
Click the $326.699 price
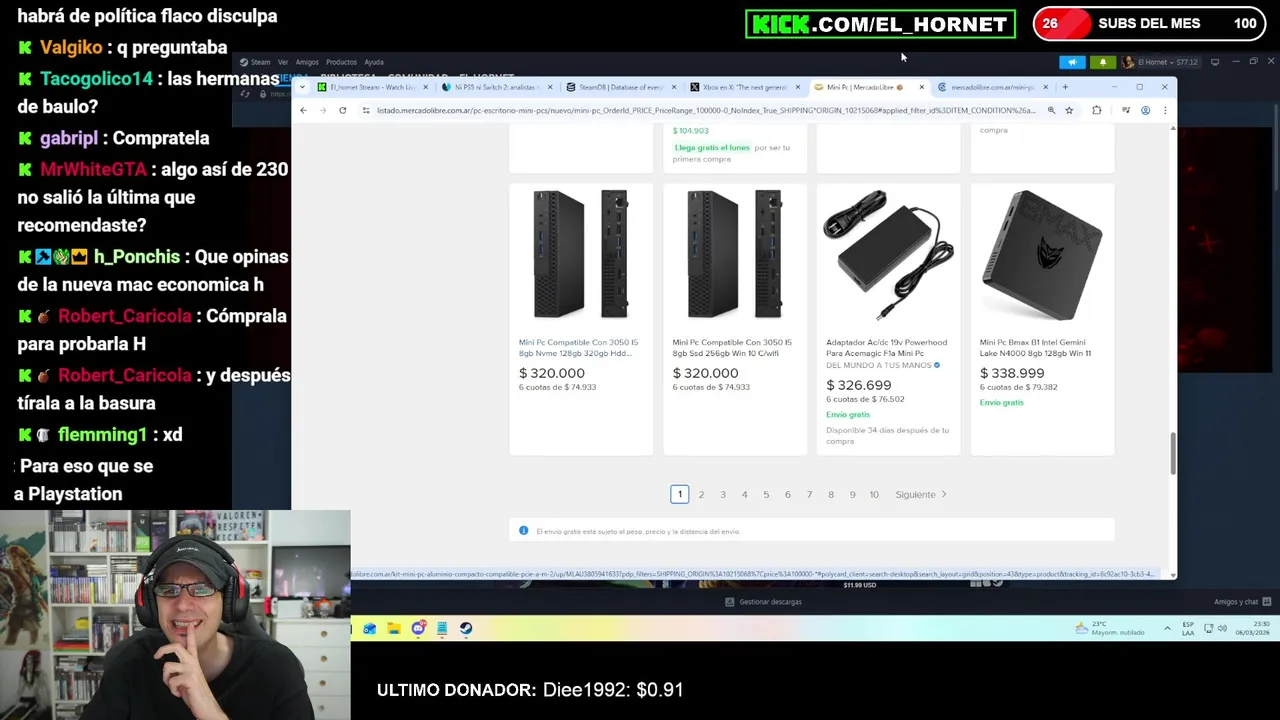(858, 385)
